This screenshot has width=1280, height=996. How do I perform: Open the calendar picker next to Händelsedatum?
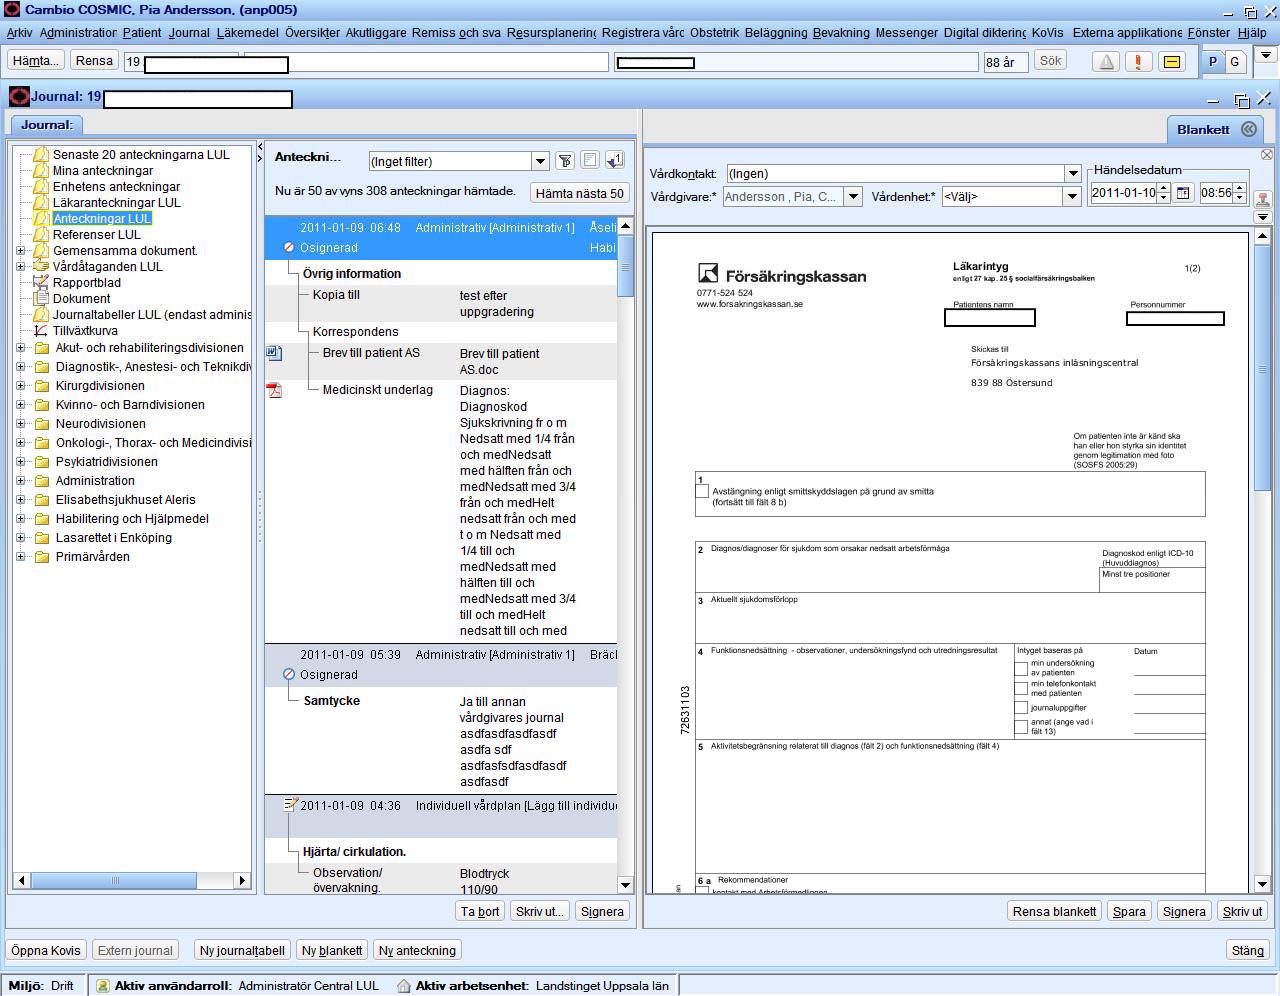point(1183,193)
